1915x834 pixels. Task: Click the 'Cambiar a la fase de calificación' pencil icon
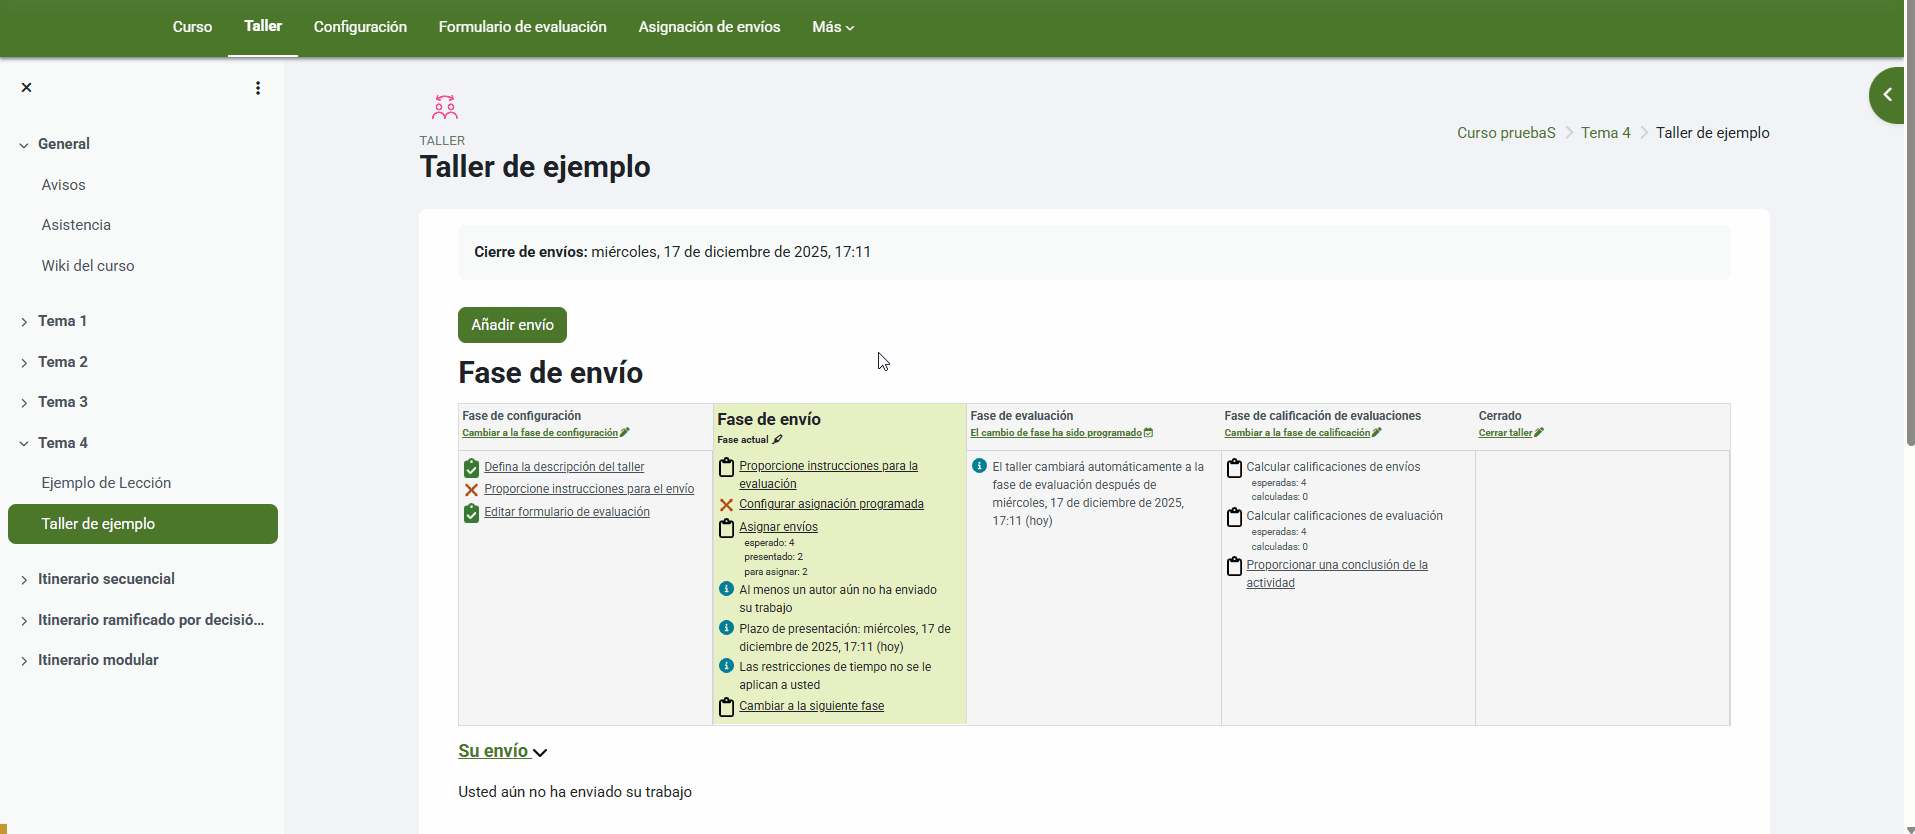[1377, 433]
